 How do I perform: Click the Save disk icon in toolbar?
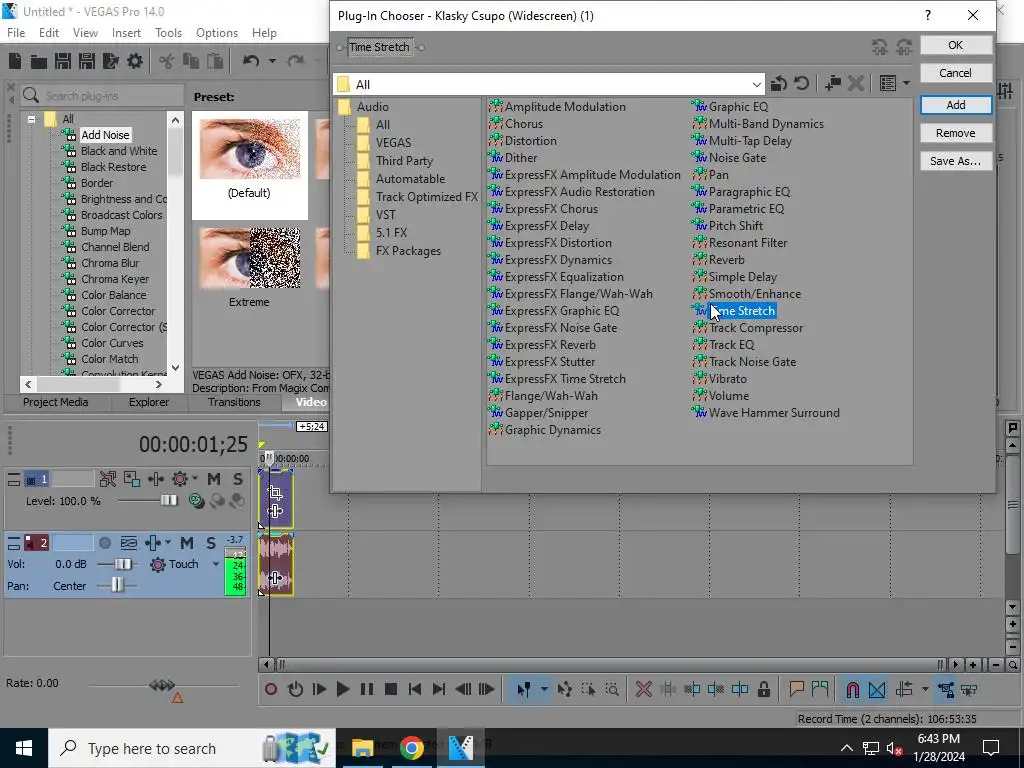tap(63, 61)
